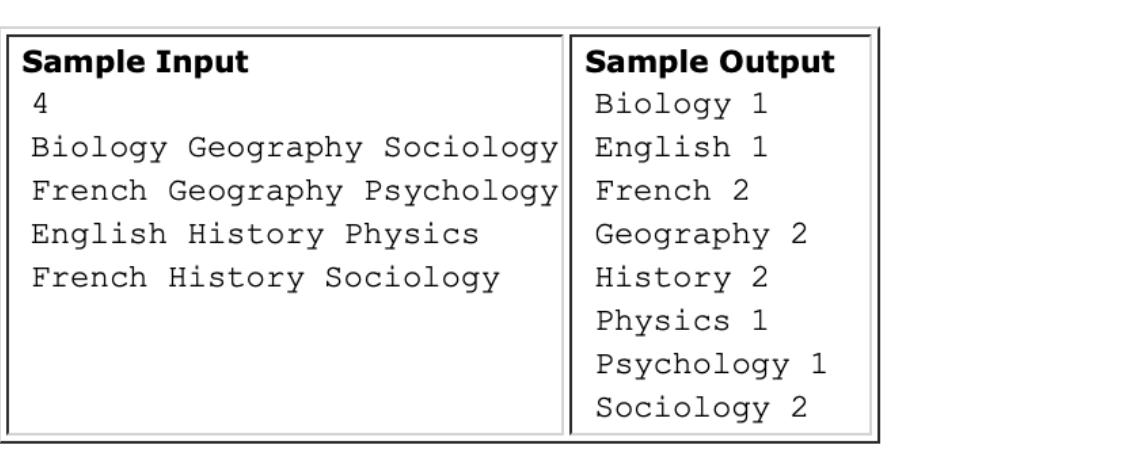Click the Sample Input heading

pyautogui.click(x=135, y=62)
